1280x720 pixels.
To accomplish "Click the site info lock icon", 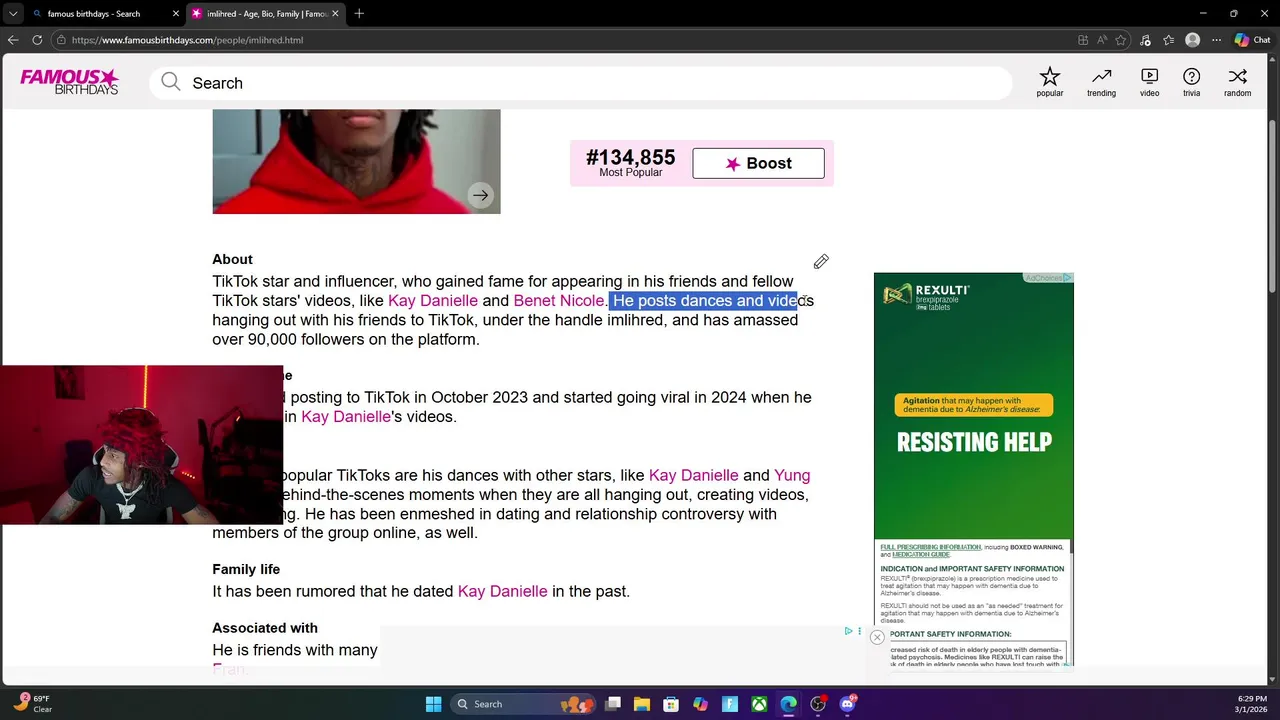I will [x=61, y=40].
